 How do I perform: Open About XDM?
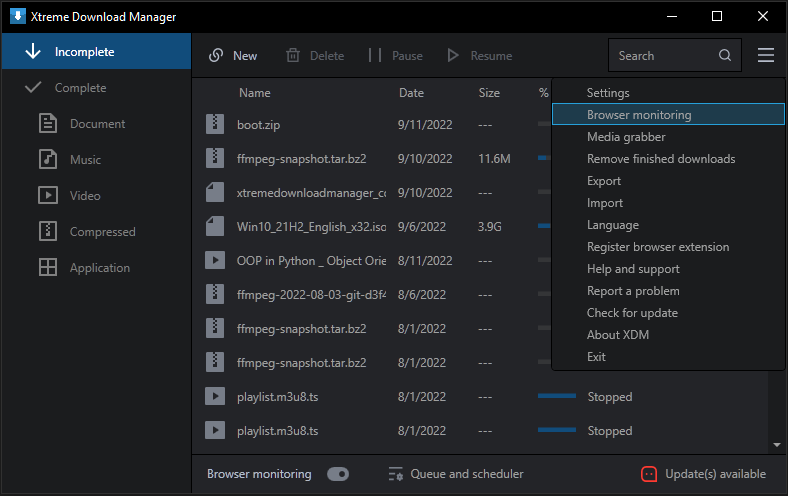click(x=668, y=335)
